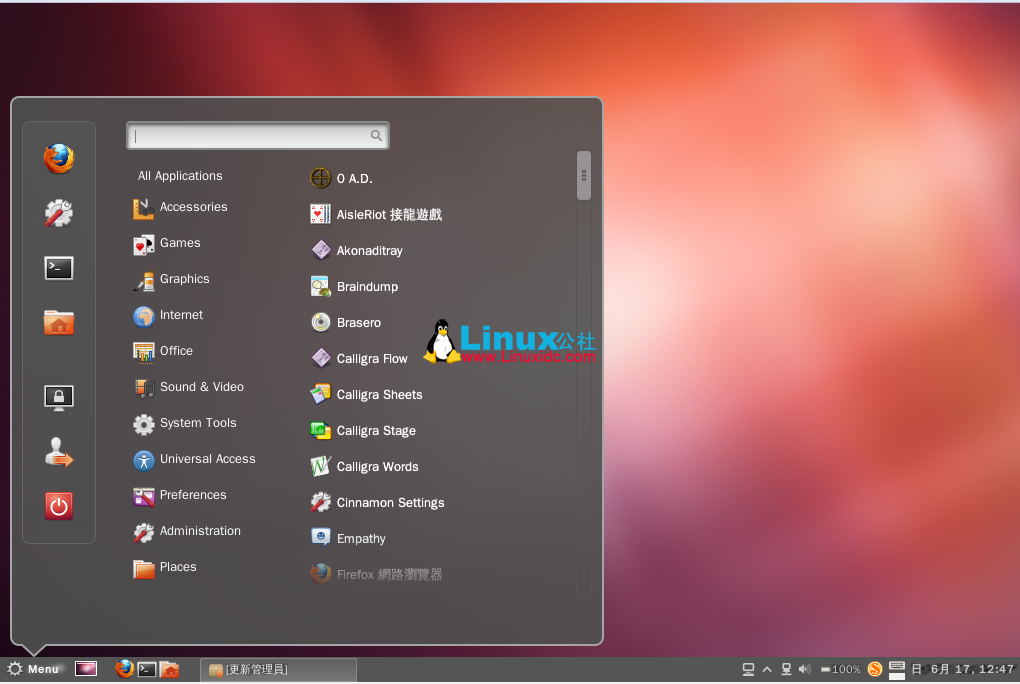The width and height of the screenshot is (1020, 684).
Task: Open the Graphics category
Action: point(171,279)
